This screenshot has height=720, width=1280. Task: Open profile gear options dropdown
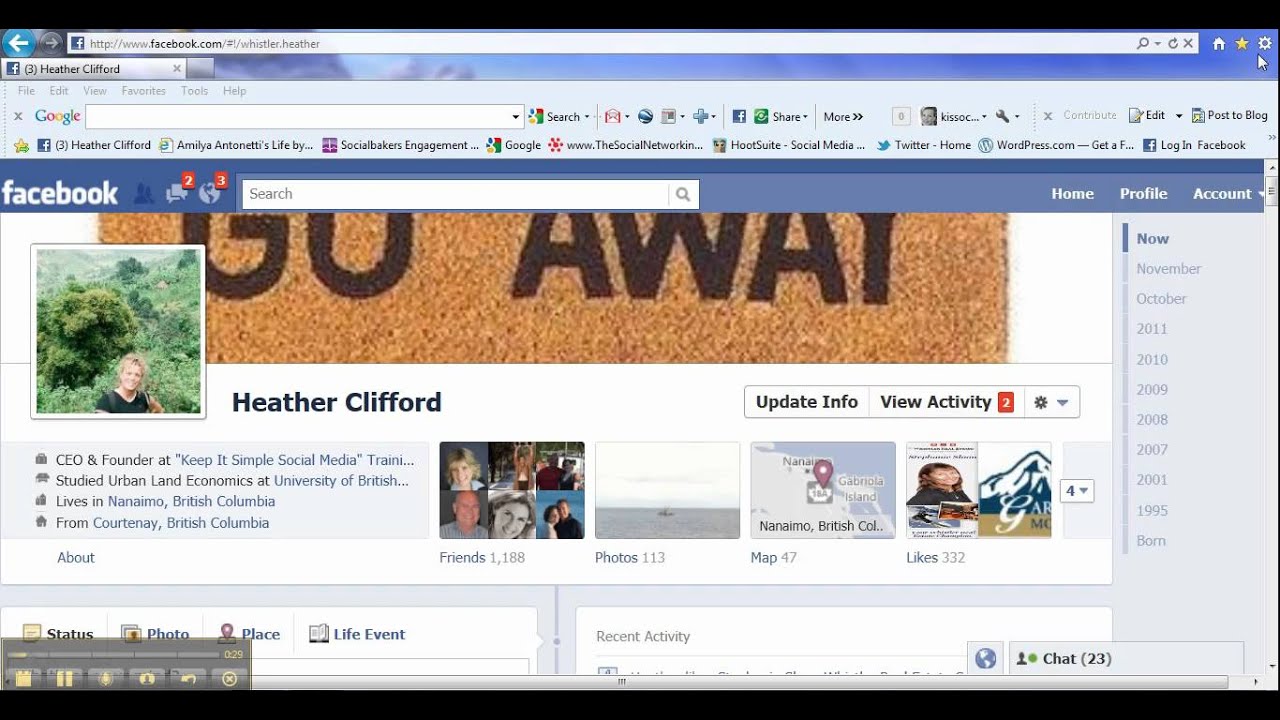point(1051,402)
